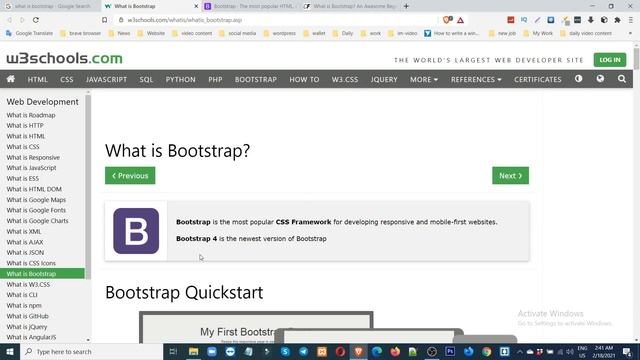Image resolution: width=640 pixels, height=360 pixels.
Task: Close the What is Bootstrap tab
Action: (196, 6)
